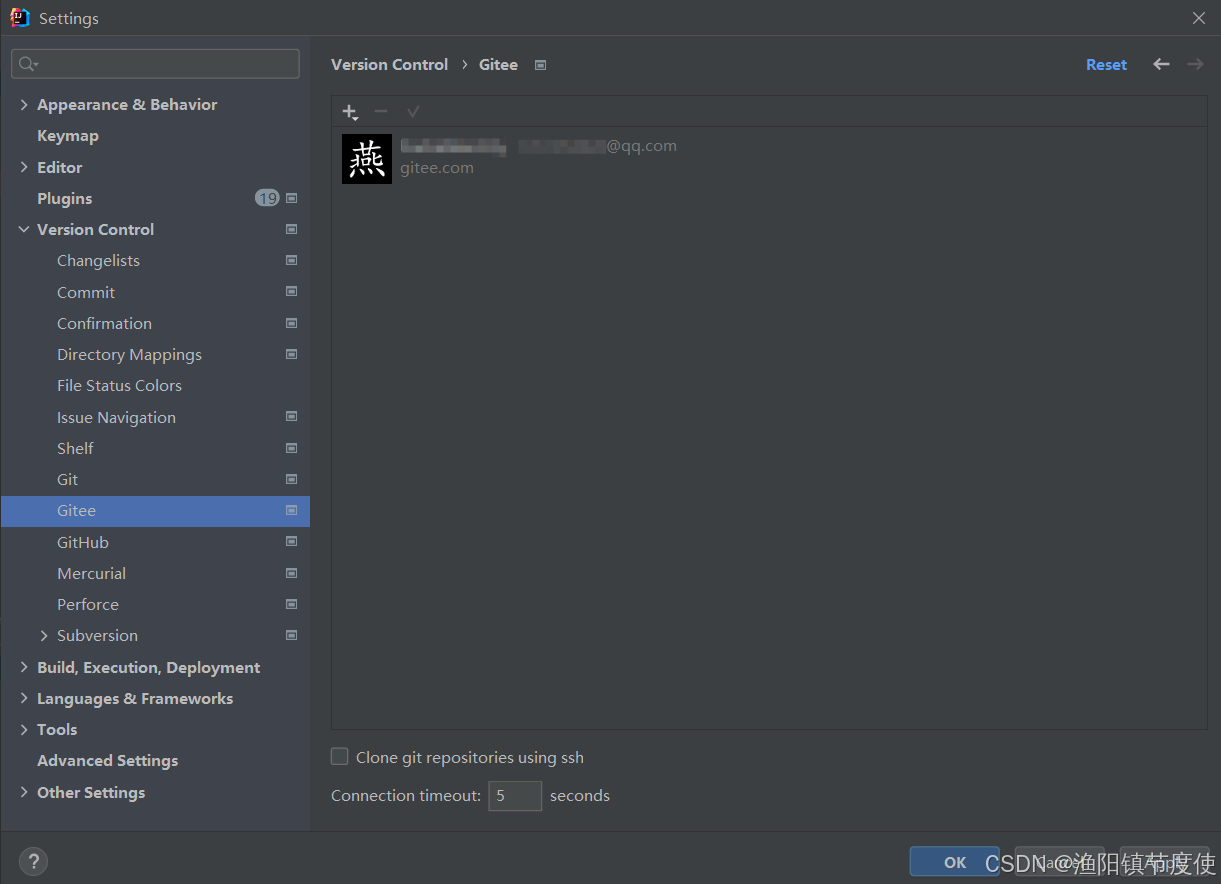Expand Build, Execution, Deployment section
Screen dimensions: 1221x884
point(24,667)
